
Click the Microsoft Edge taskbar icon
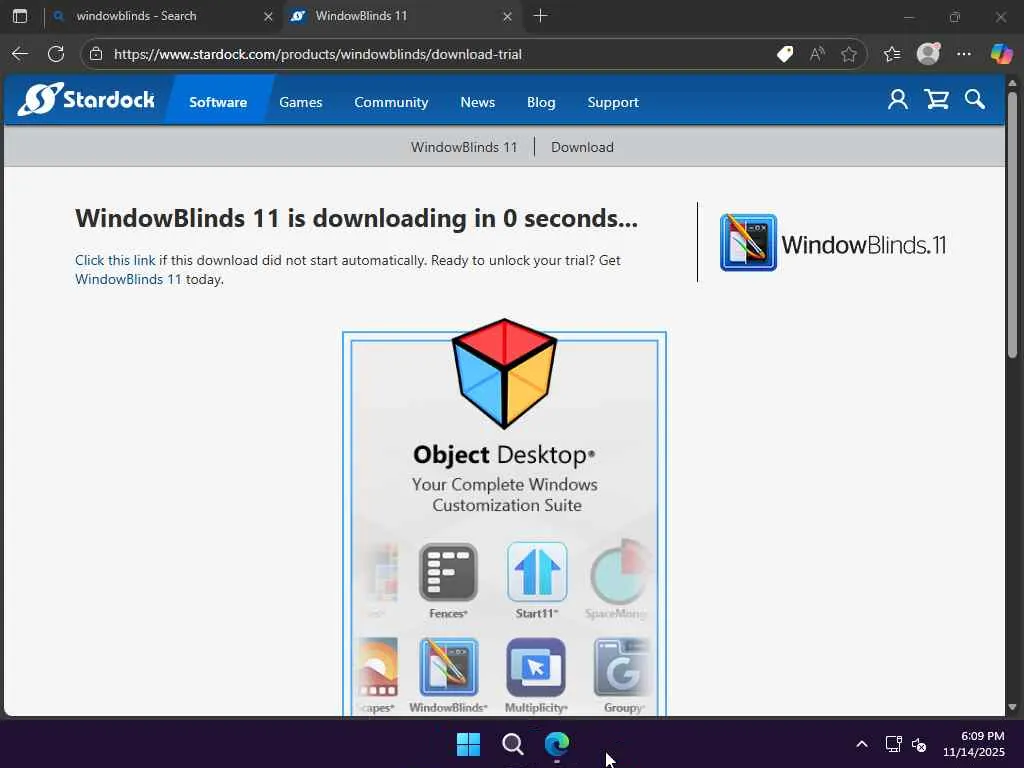(557, 744)
